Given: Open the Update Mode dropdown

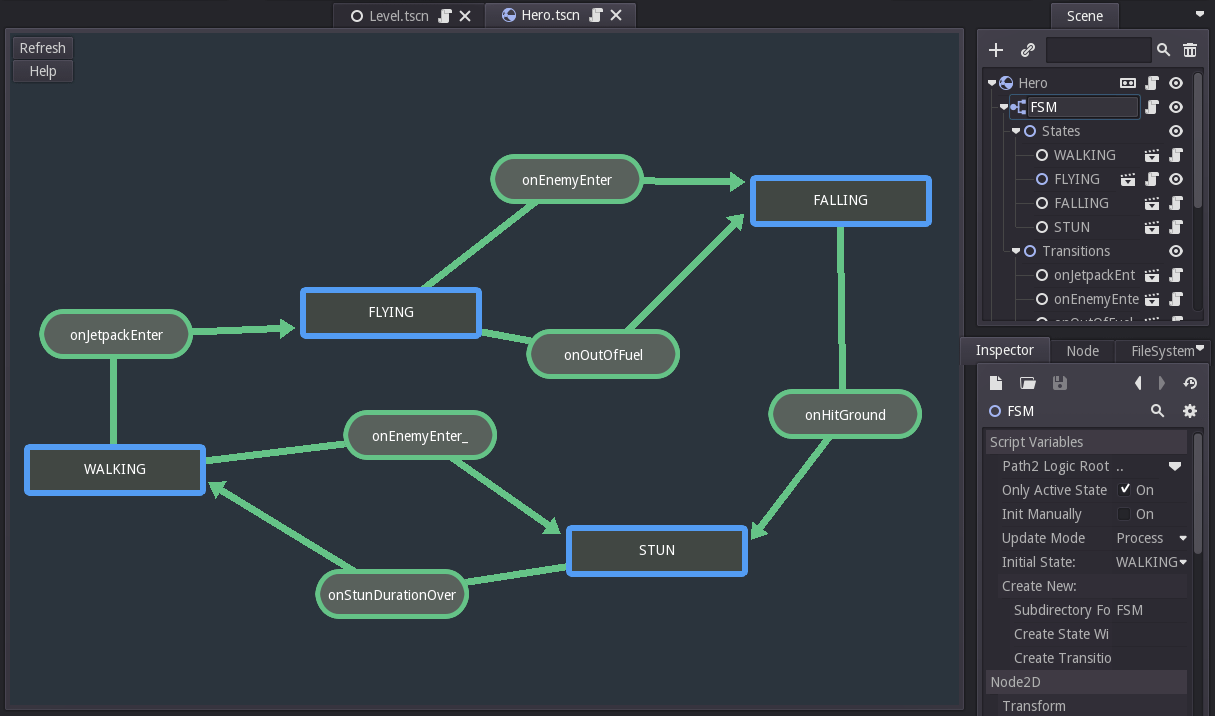Looking at the screenshot, I should click(x=1151, y=538).
